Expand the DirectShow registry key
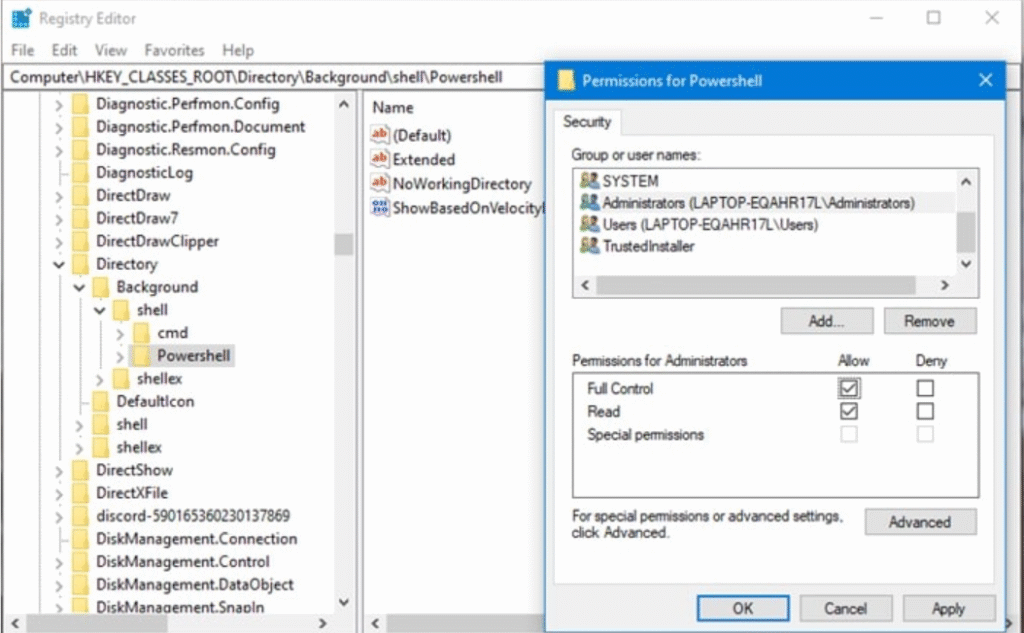Image resolution: width=1024 pixels, height=633 pixels. tap(59, 470)
